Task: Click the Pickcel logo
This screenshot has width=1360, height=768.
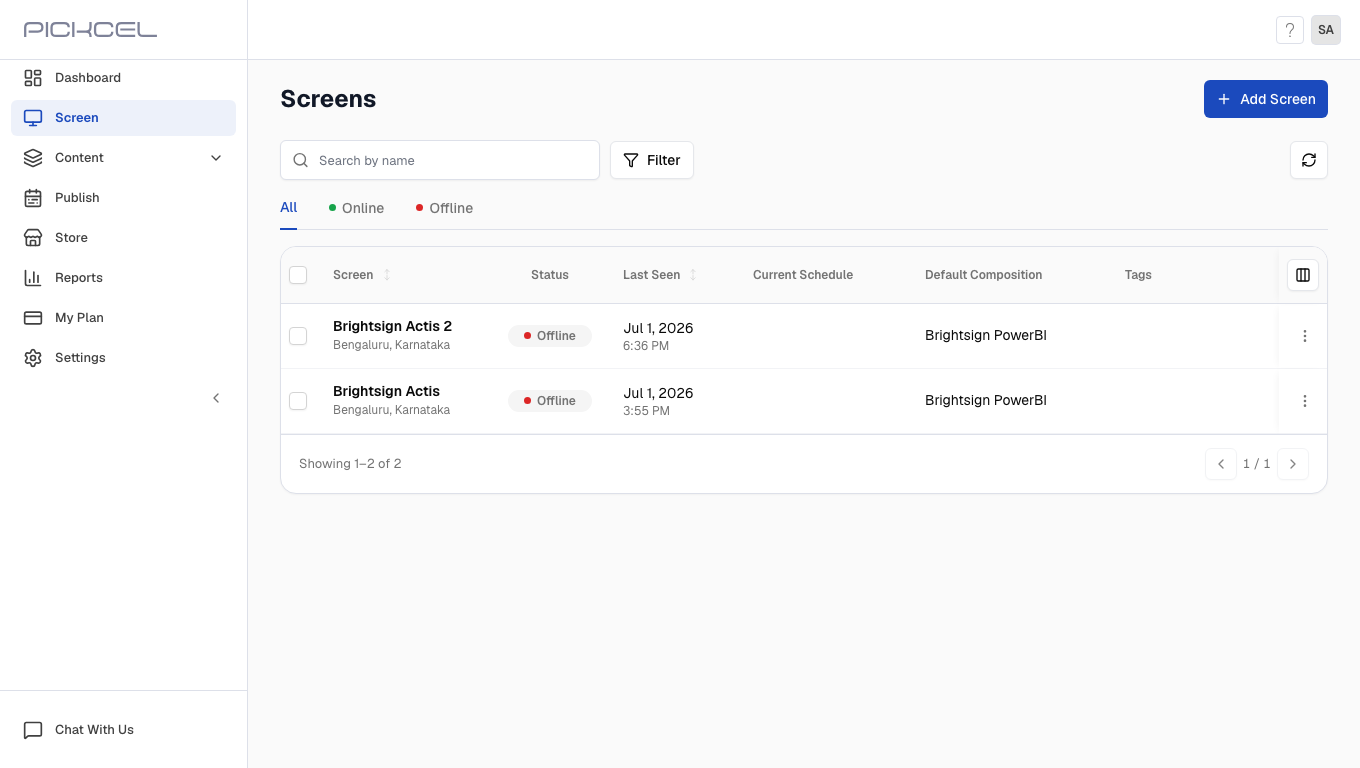Action: [90, 30]
